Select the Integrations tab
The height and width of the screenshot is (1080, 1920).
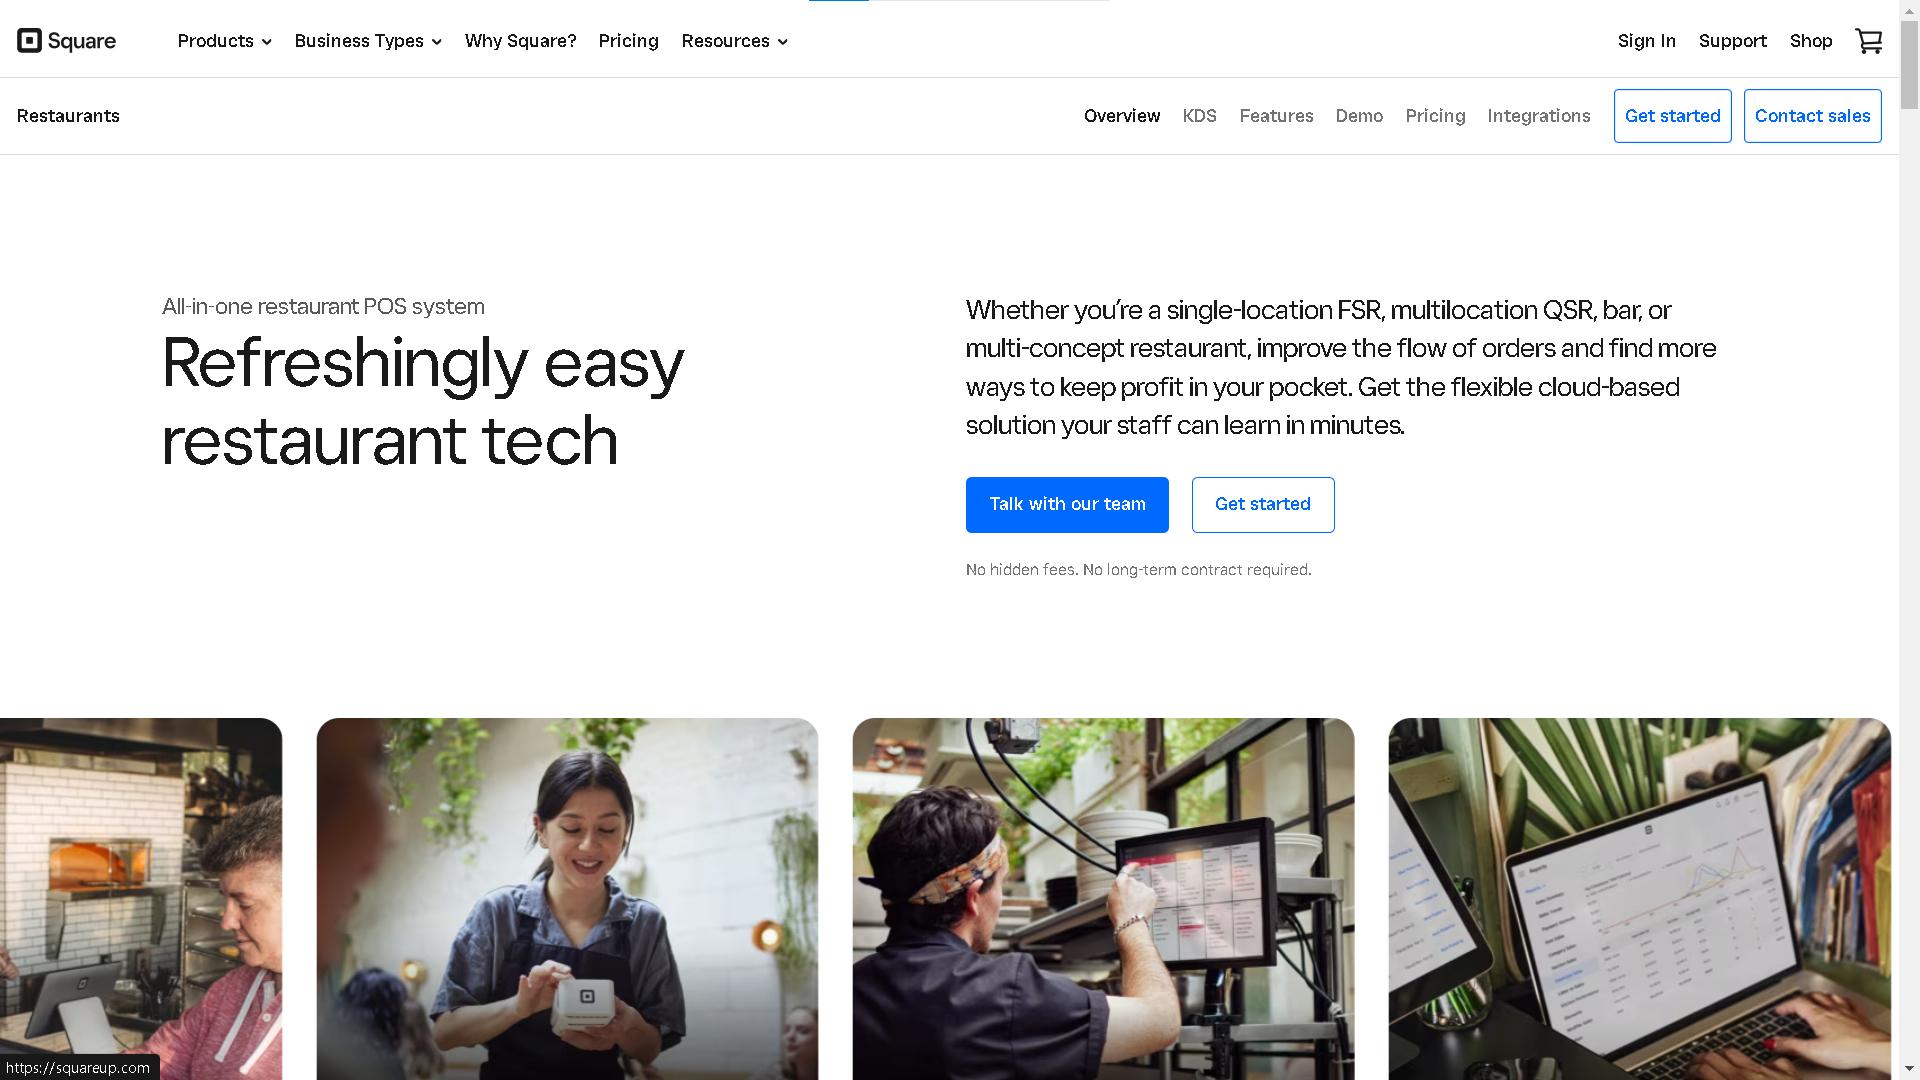click(1538, 115)
